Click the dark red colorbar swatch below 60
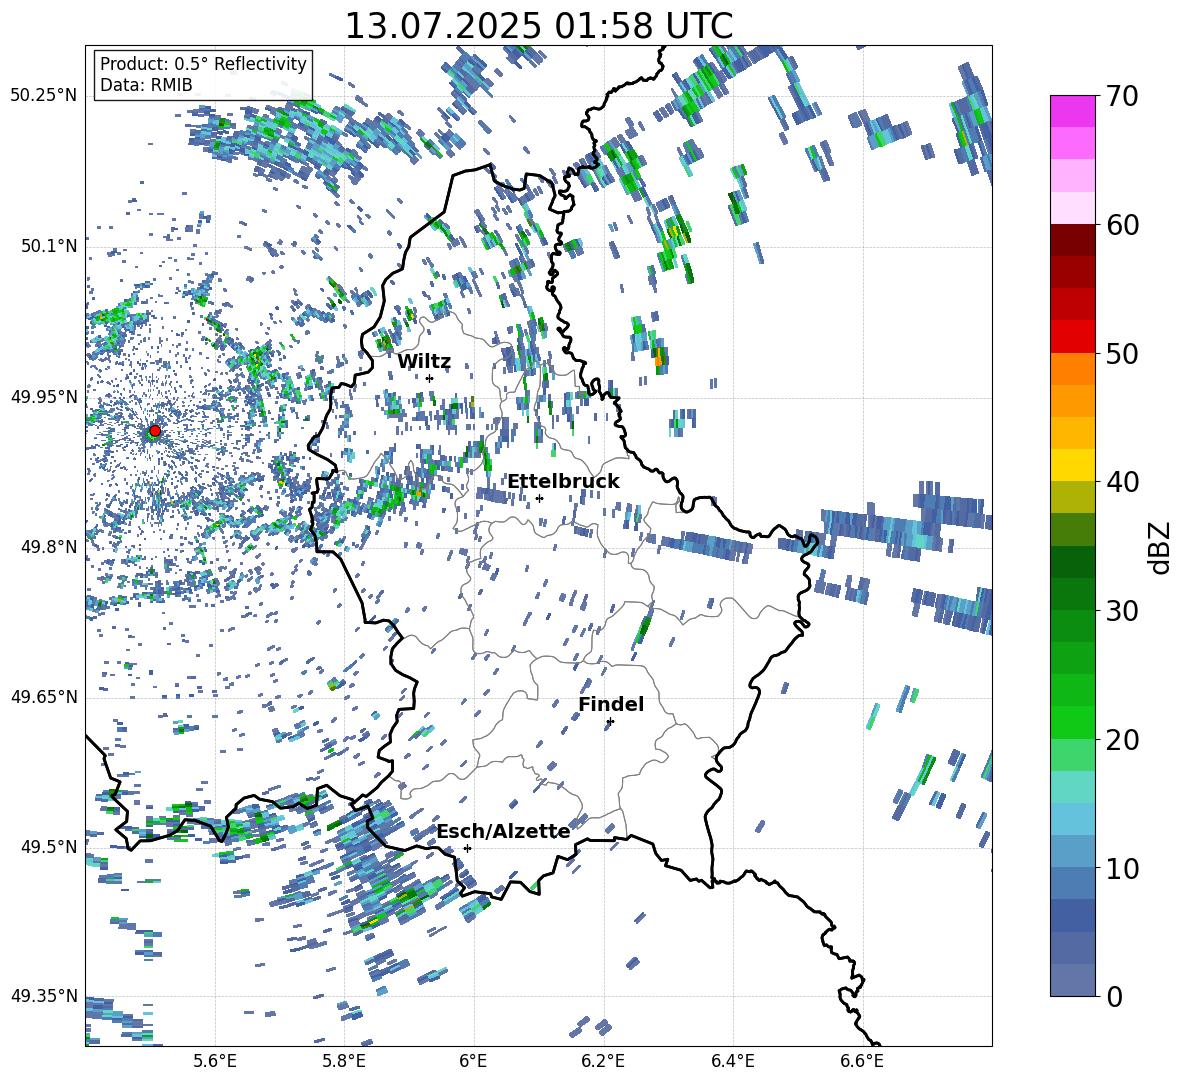Image resolution: width=1184 pixels, height=1081 pixels. pyautogui.click(x=1072, y=240)
